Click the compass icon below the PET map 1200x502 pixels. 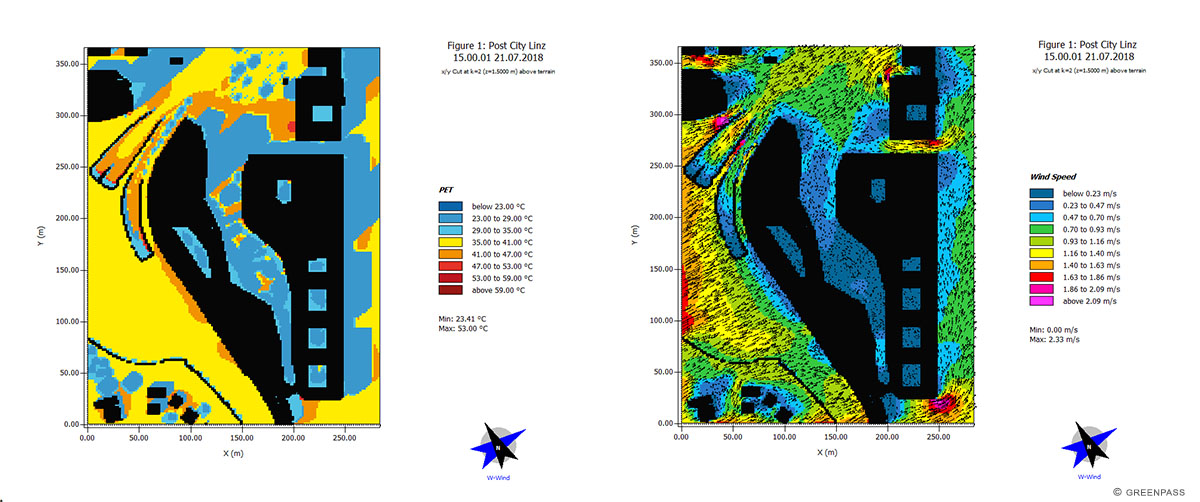[x=497, y=449]
